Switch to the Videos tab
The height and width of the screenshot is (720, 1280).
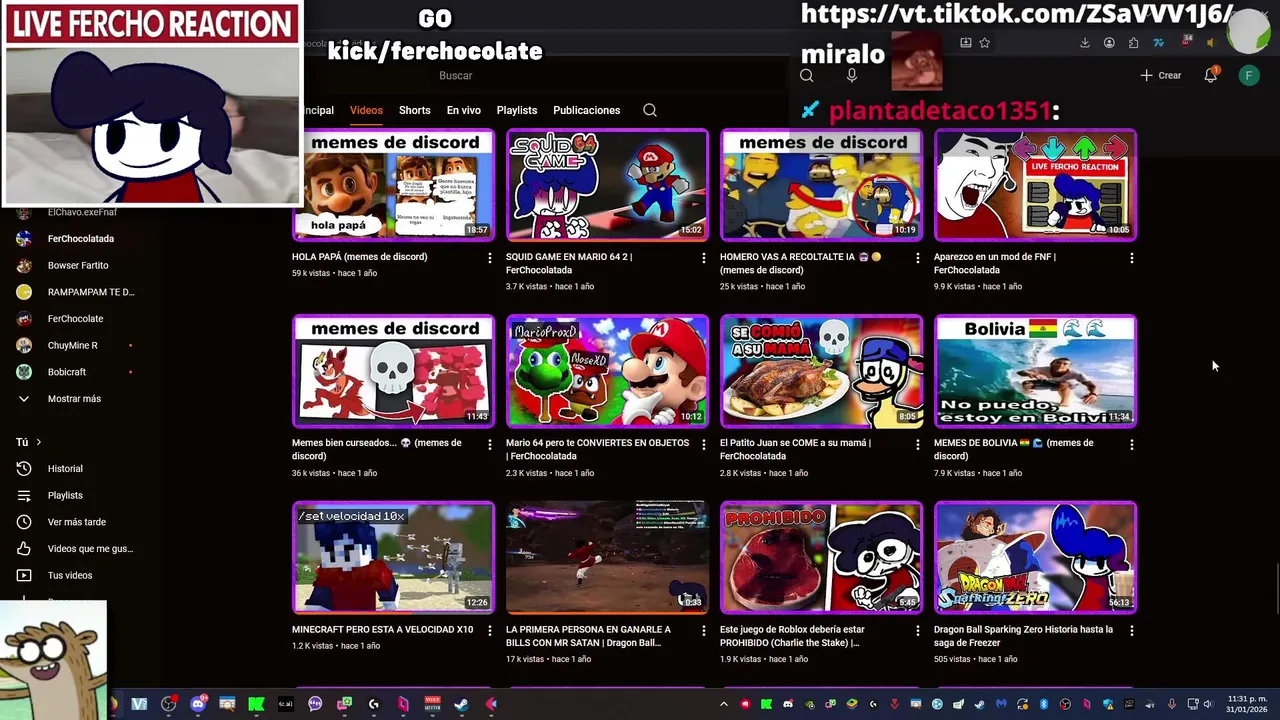[366, 110]
